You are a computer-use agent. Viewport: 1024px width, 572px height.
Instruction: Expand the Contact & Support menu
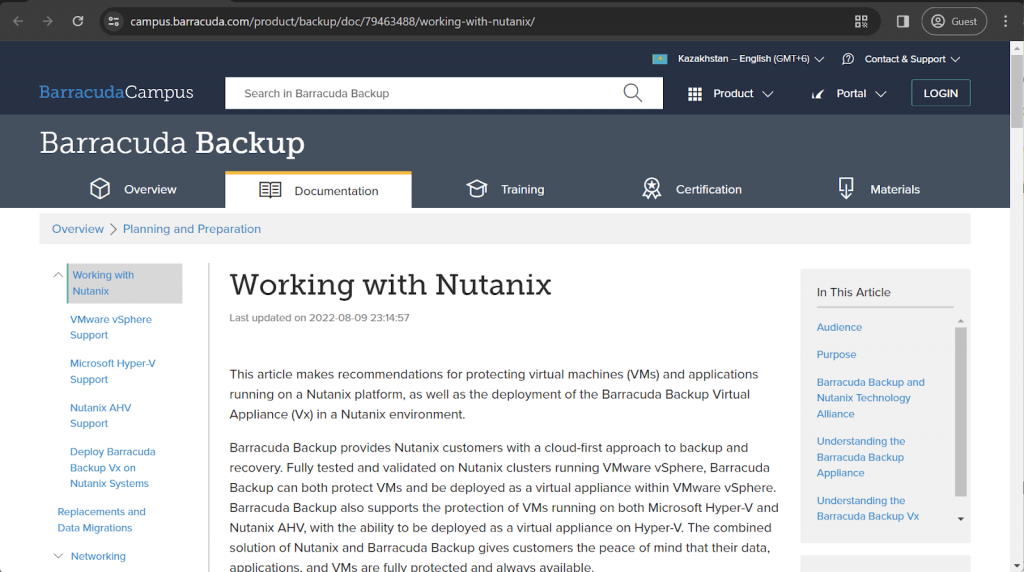[912, 59]
